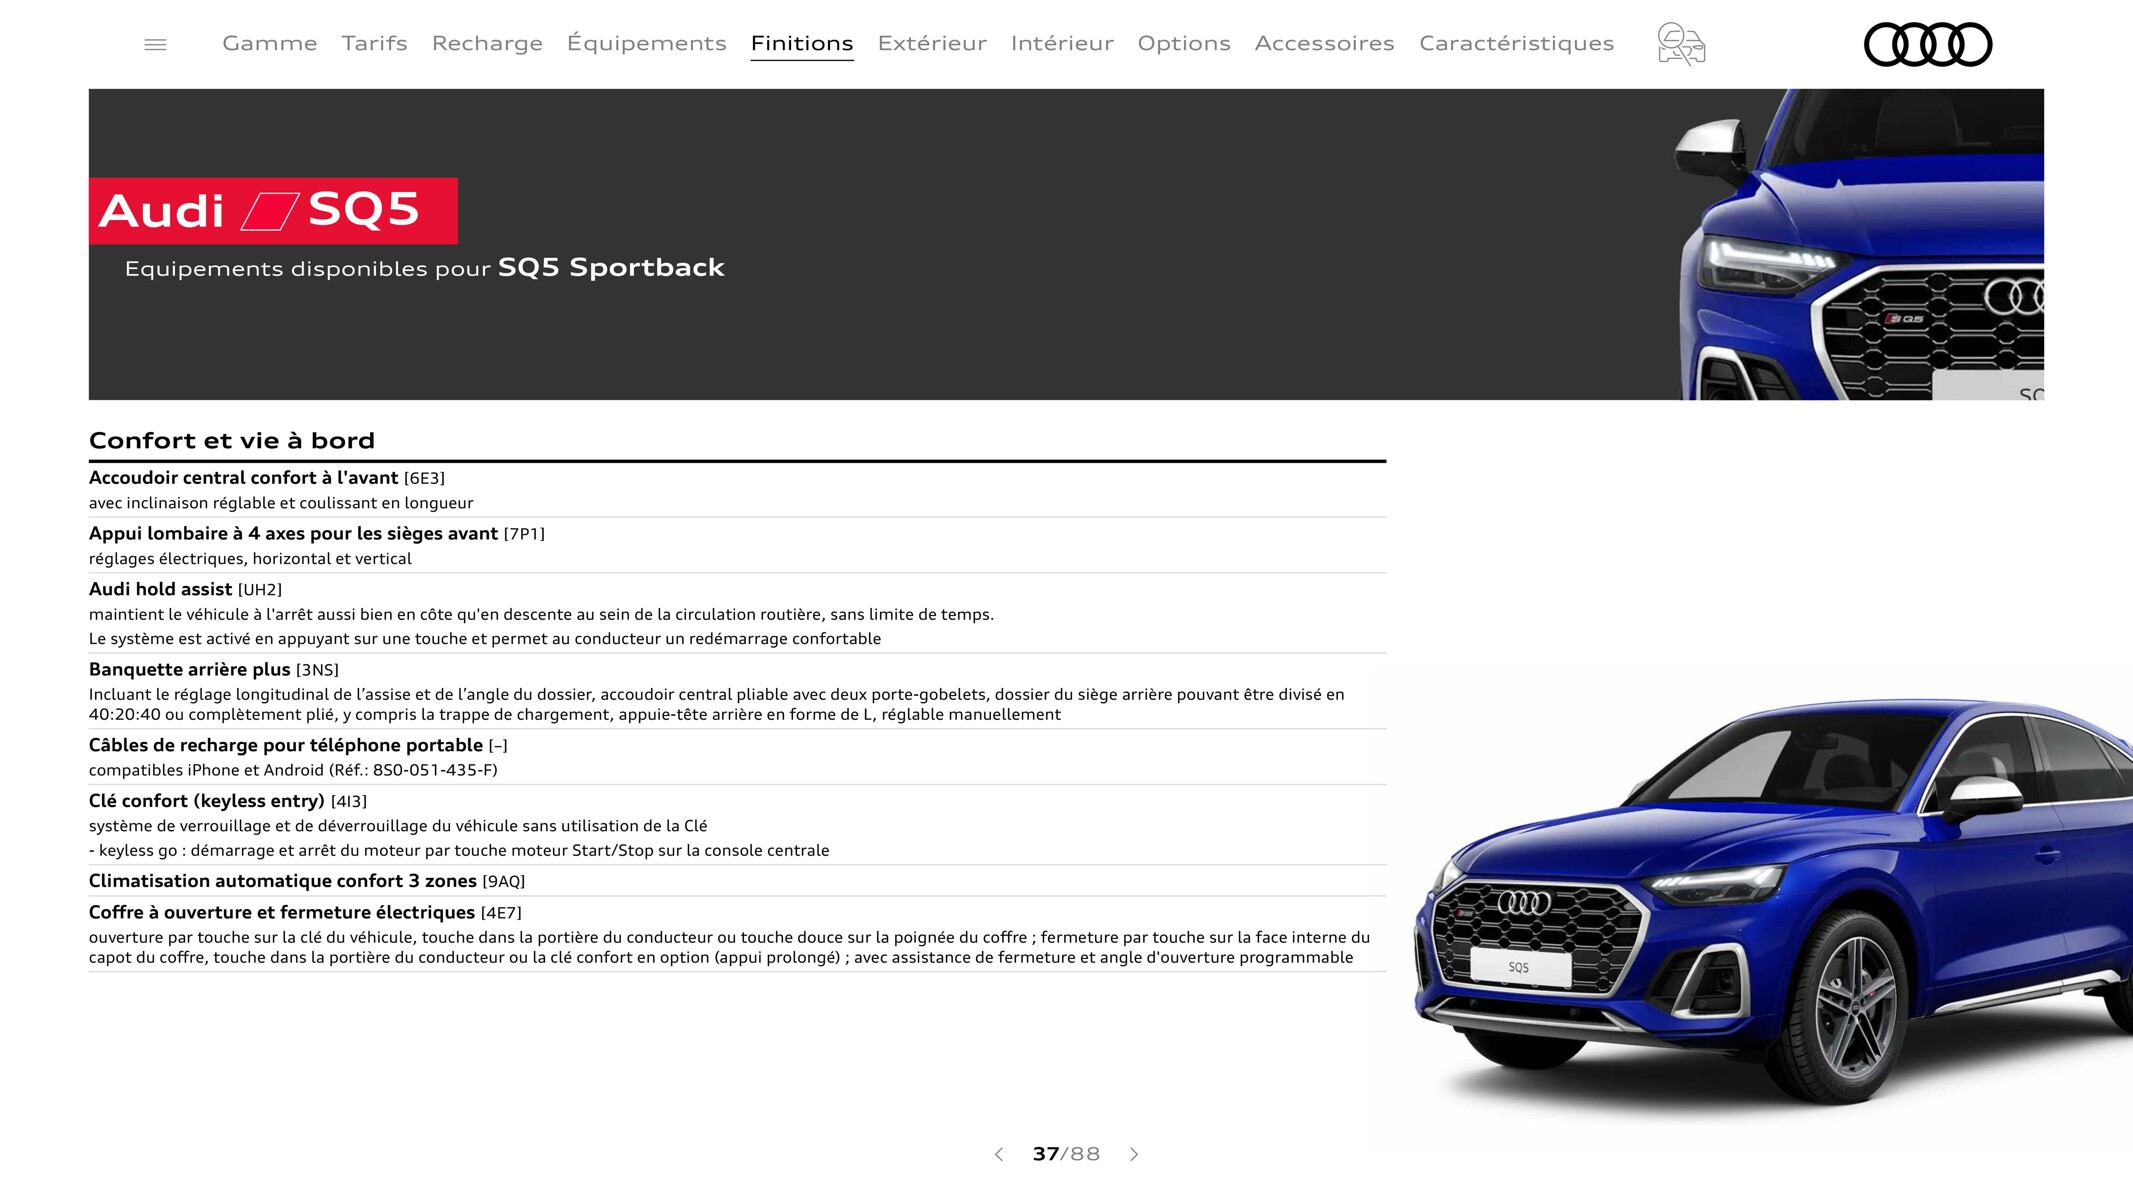Screen dimensions: 2133x1200
Task: Click 'avec inclinaison réglable et coulissant' description
Action: coord(281,503)
